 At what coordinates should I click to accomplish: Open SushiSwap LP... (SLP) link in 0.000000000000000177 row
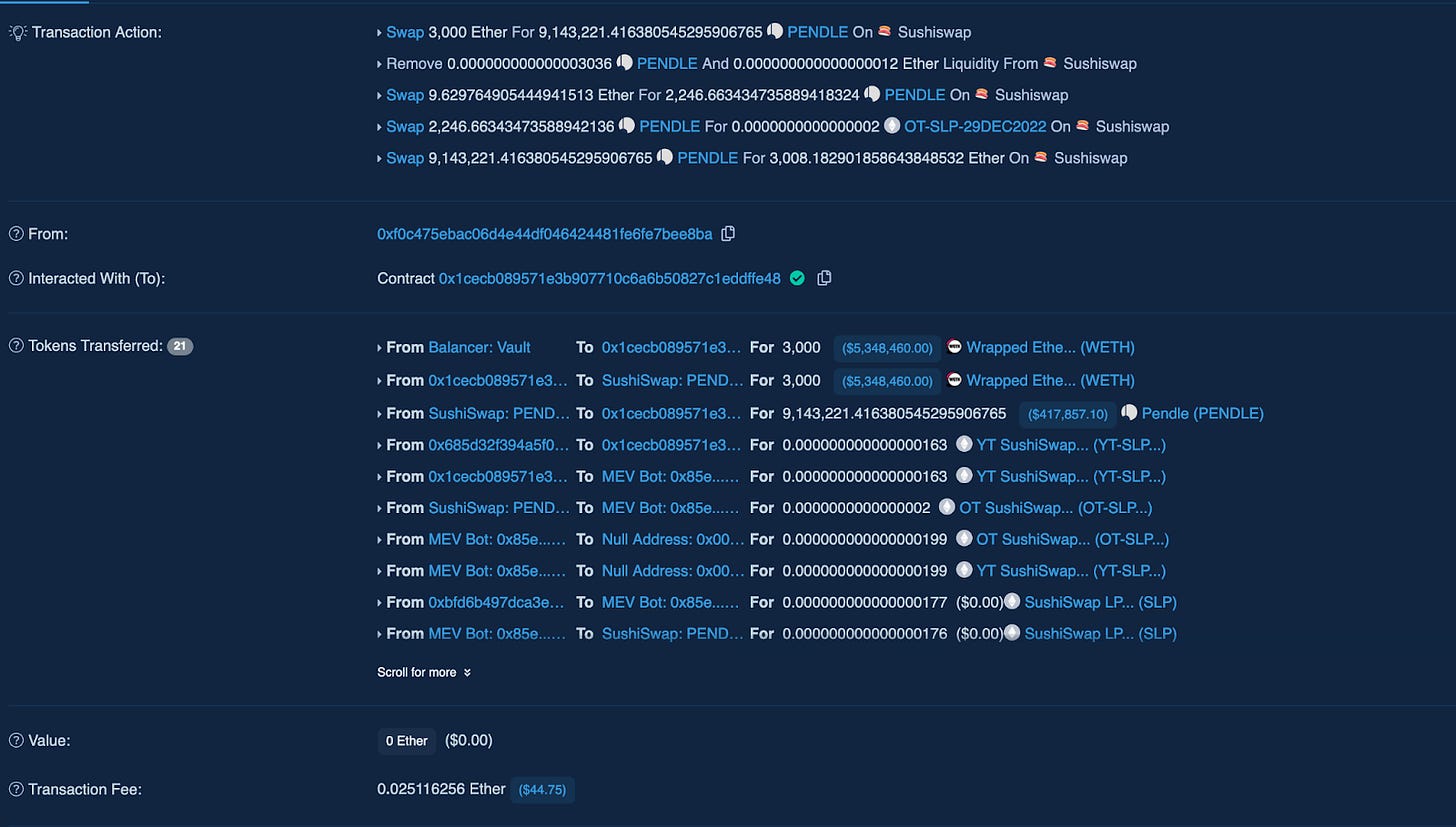pos(1101,602)
